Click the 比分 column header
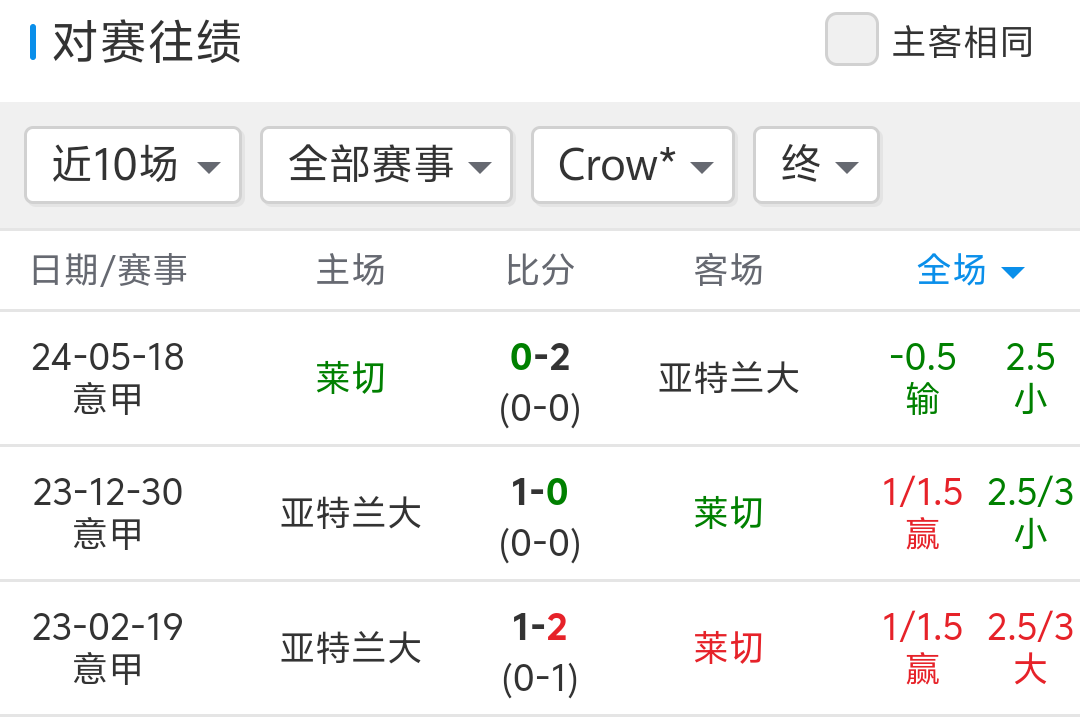Image resolution: width=1080 pixels, height=728 pixels. click(540, 270)
